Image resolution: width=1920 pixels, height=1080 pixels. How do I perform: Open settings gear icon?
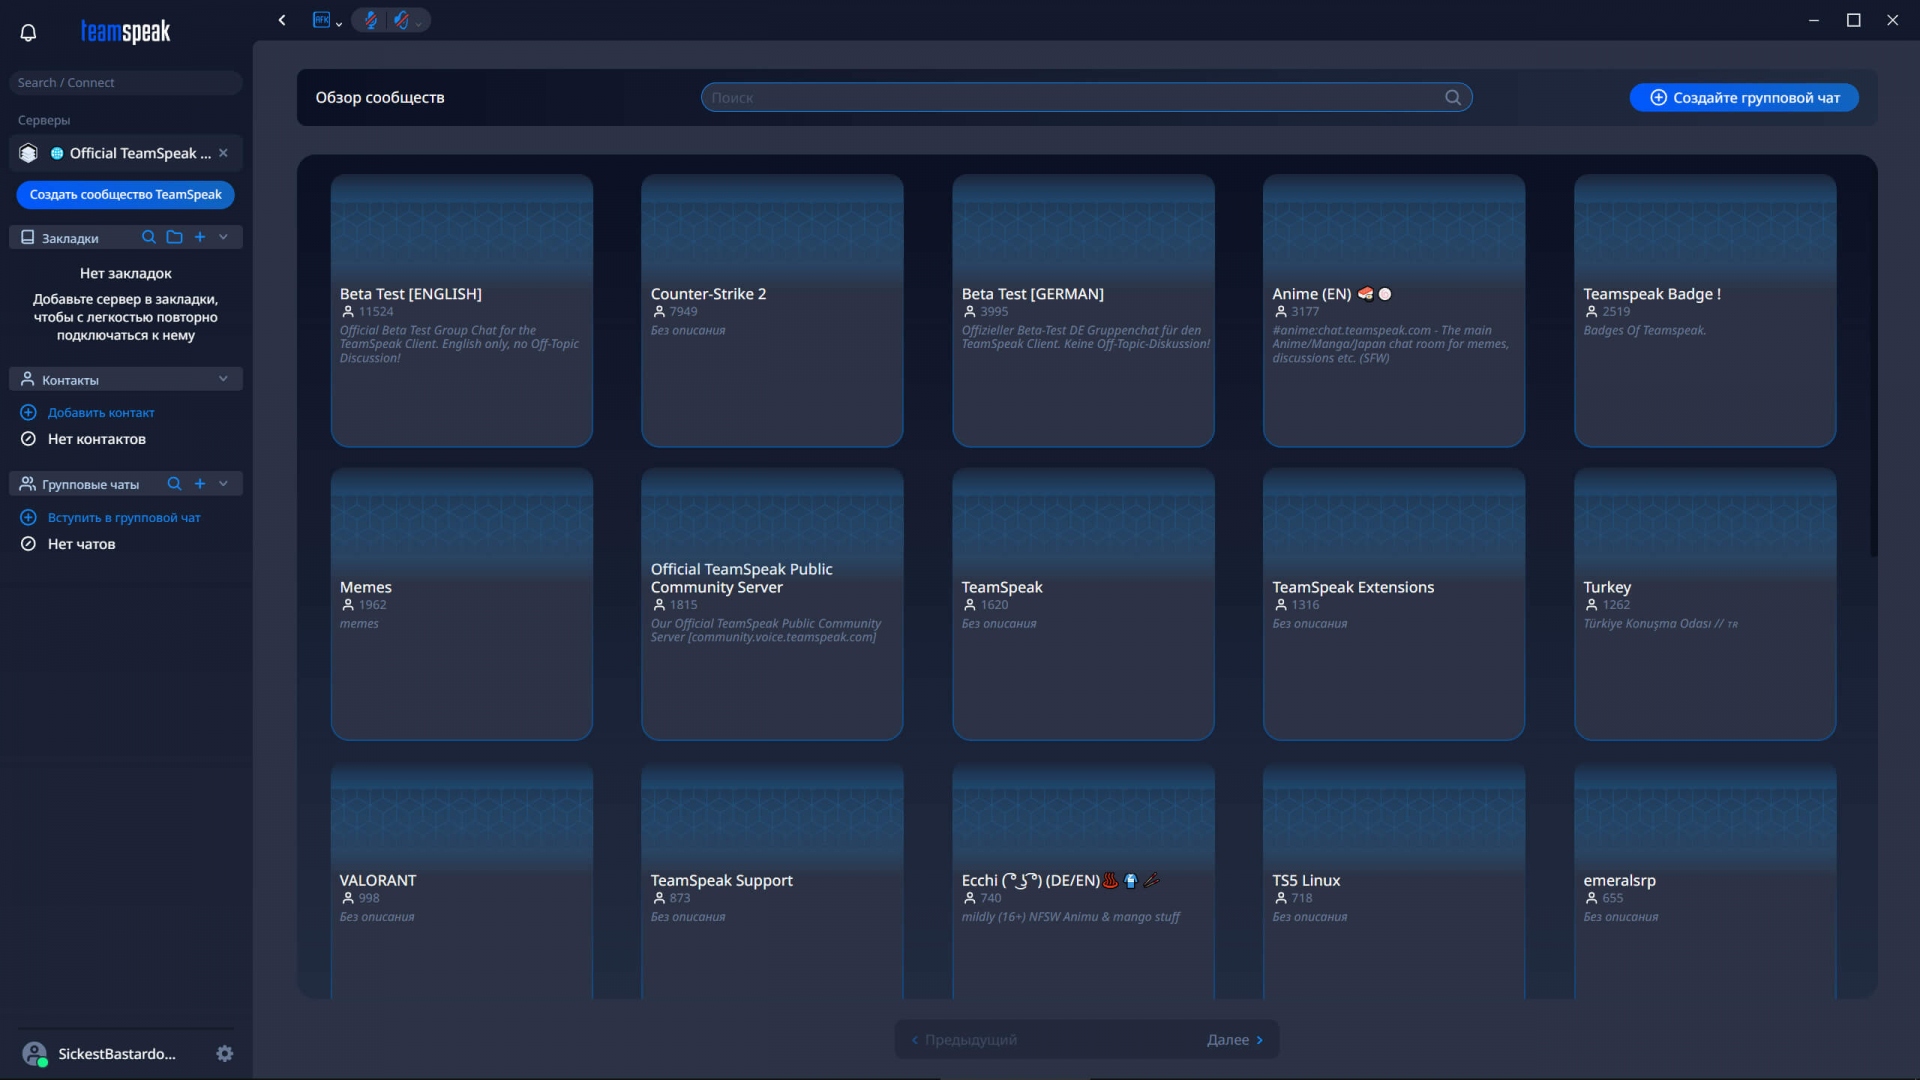[x=225, y=1054]
